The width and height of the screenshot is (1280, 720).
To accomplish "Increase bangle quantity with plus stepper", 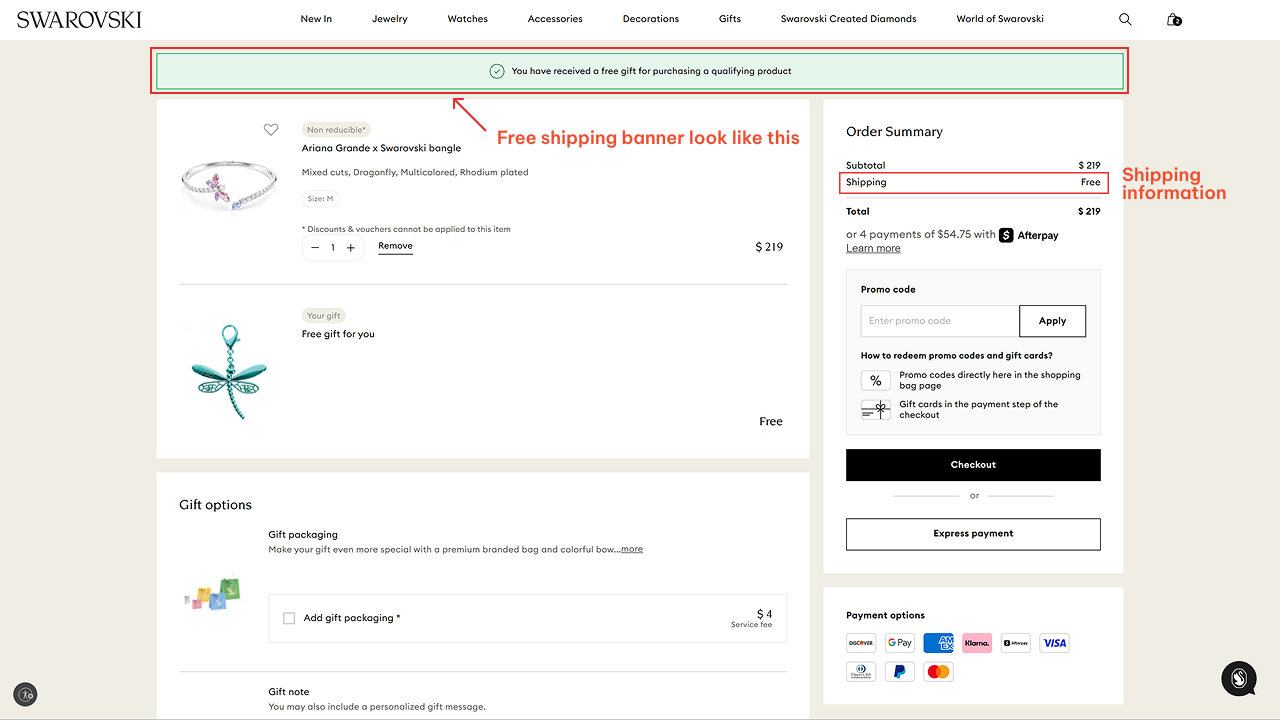I will click(x=350, y=247).
